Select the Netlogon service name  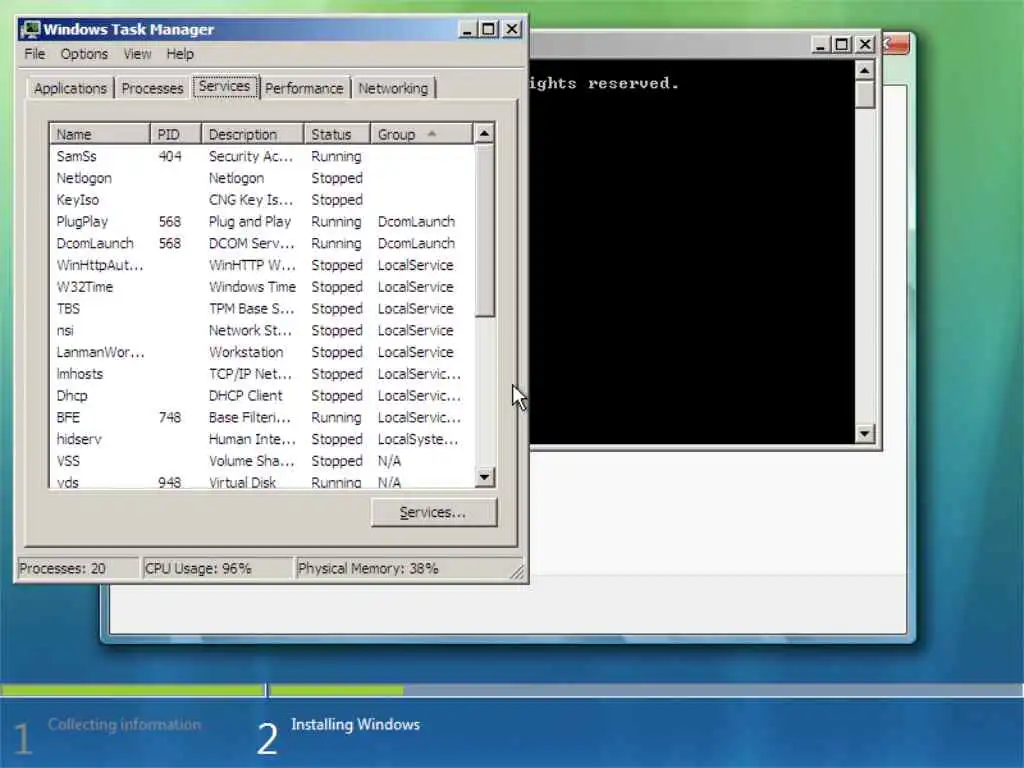(x=84, y=178)
